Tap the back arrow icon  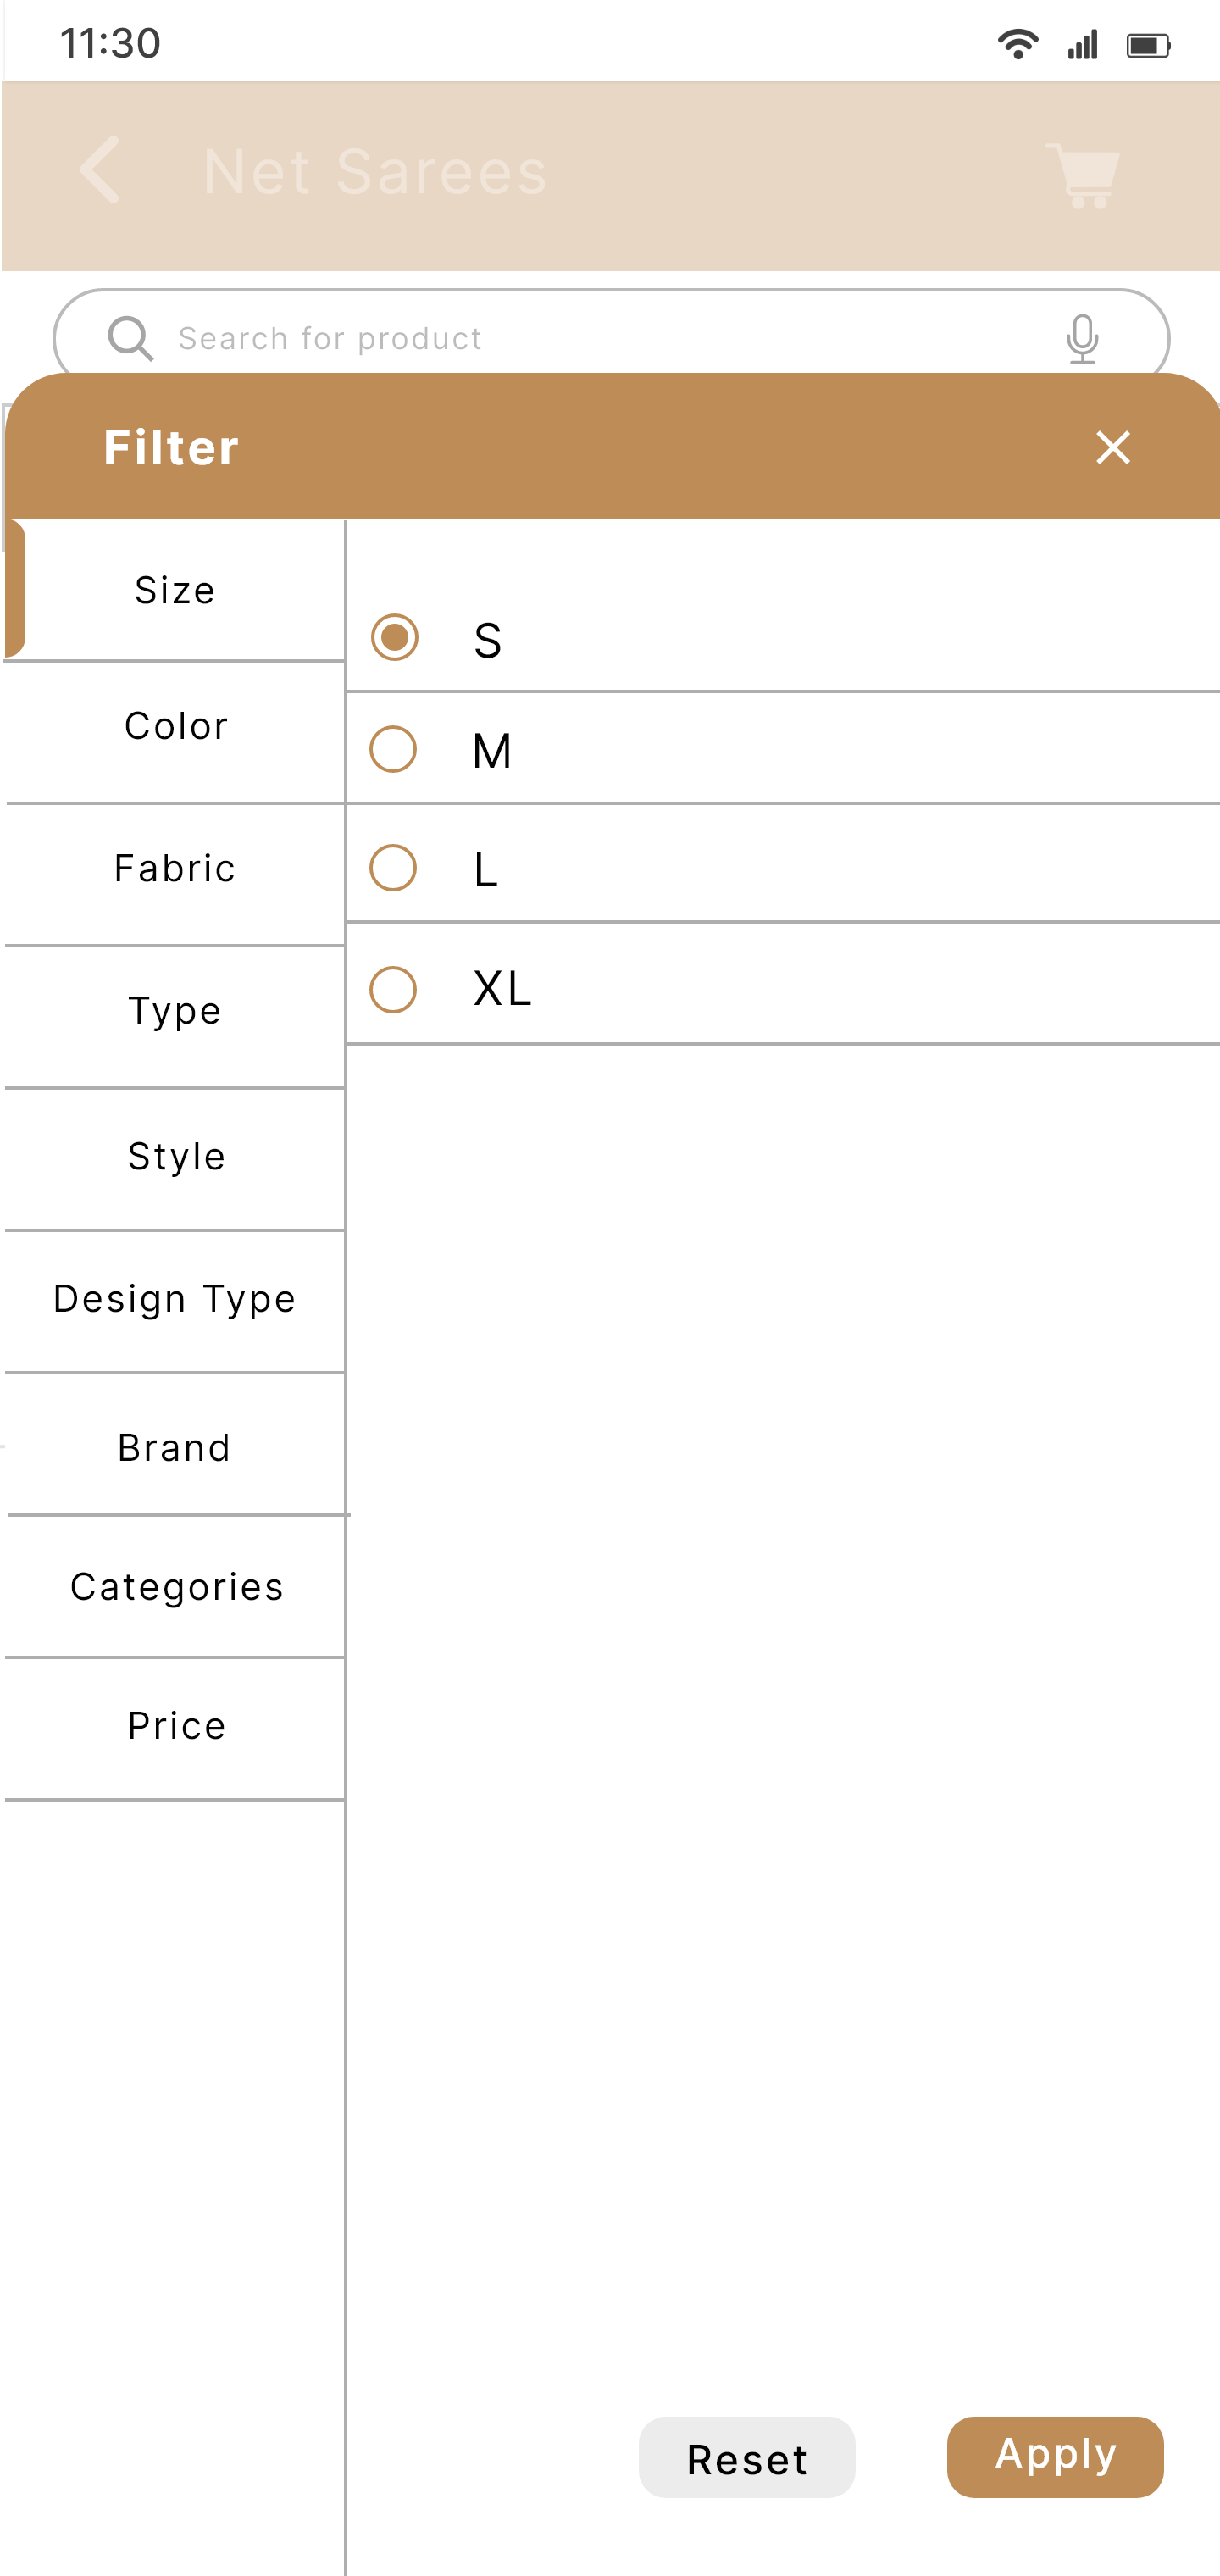(100, 171)
